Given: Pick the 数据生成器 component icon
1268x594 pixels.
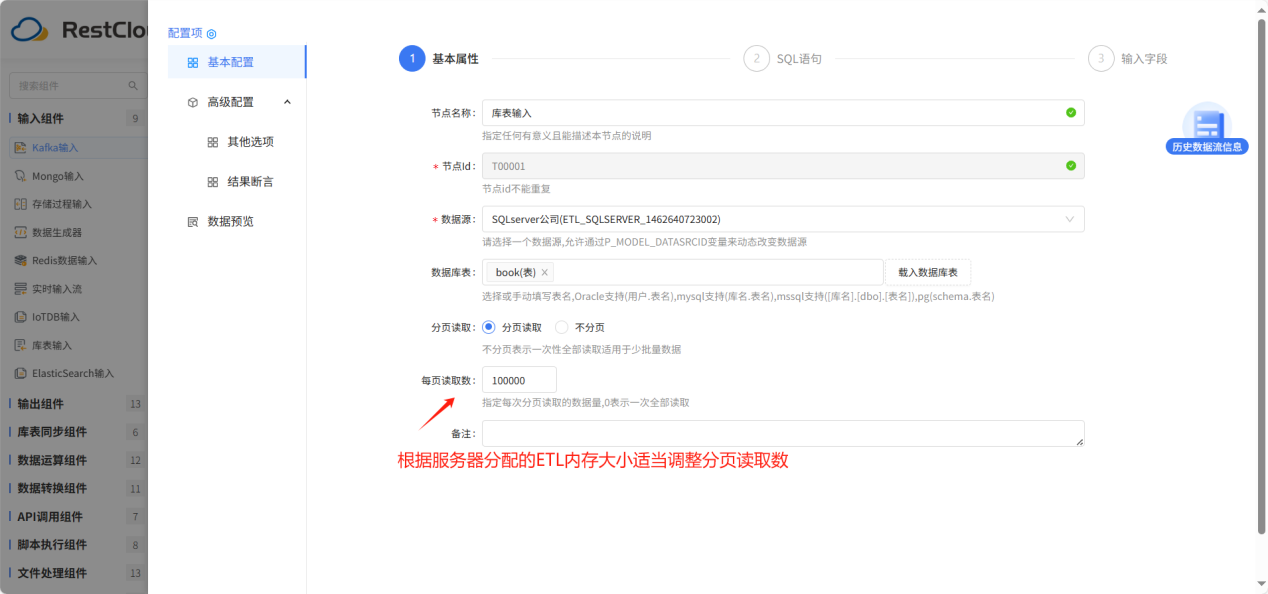Looking at the screenshot, I should coord(21,232).
